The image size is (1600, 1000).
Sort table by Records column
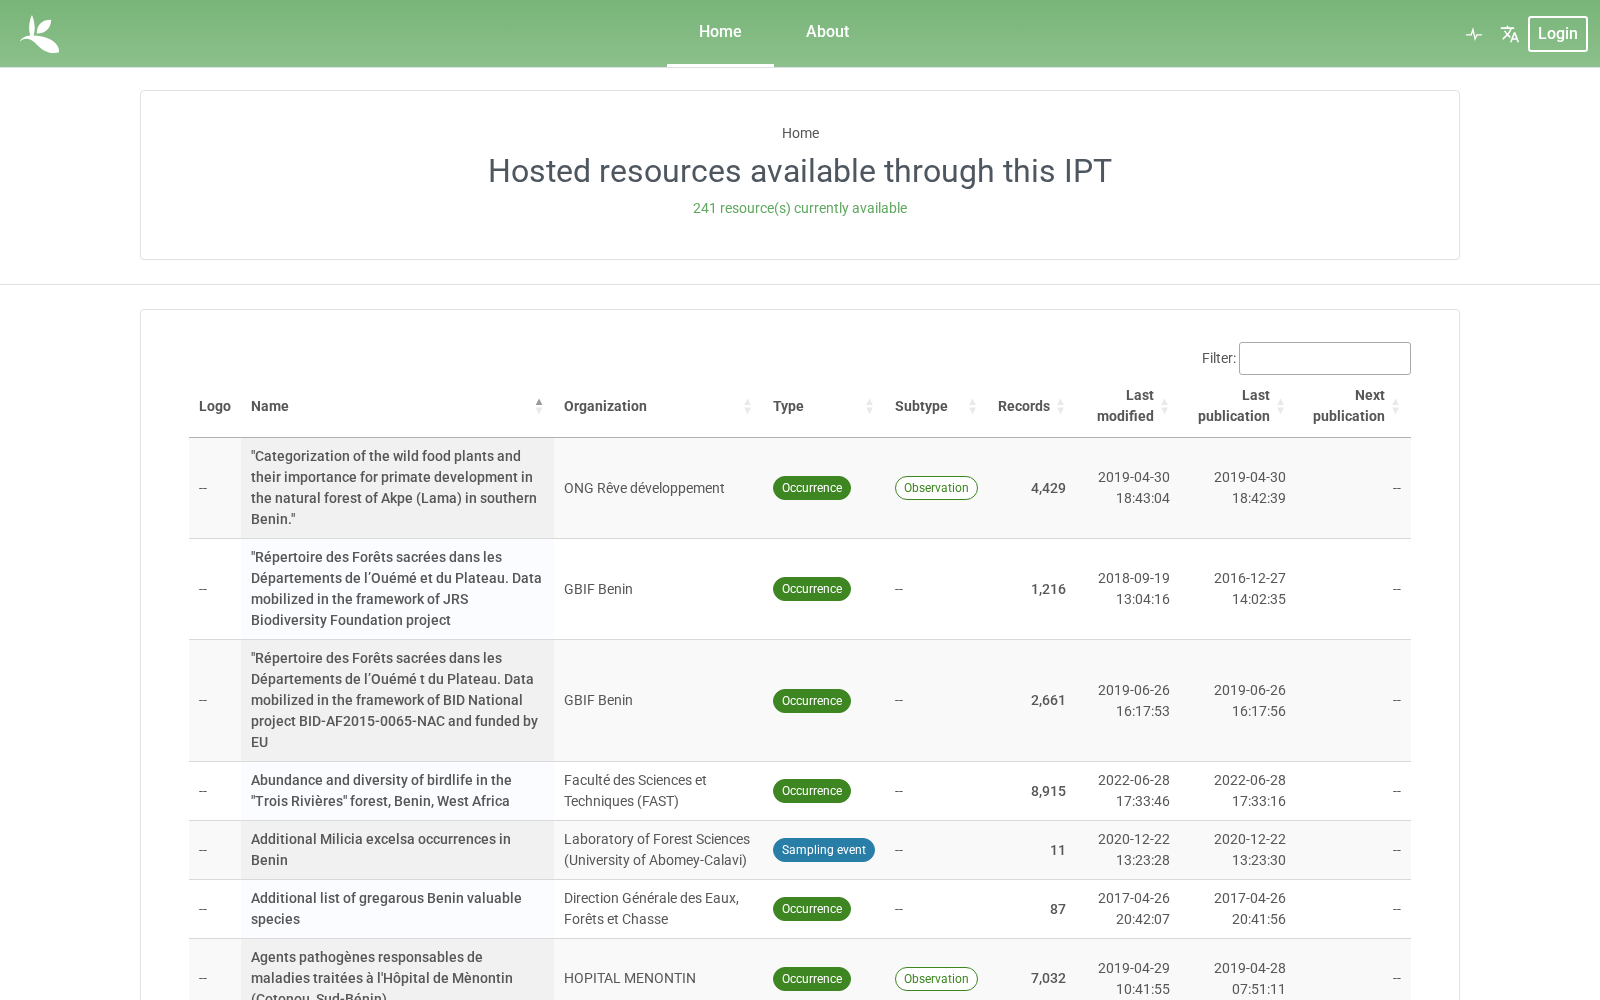point(1032,406)
